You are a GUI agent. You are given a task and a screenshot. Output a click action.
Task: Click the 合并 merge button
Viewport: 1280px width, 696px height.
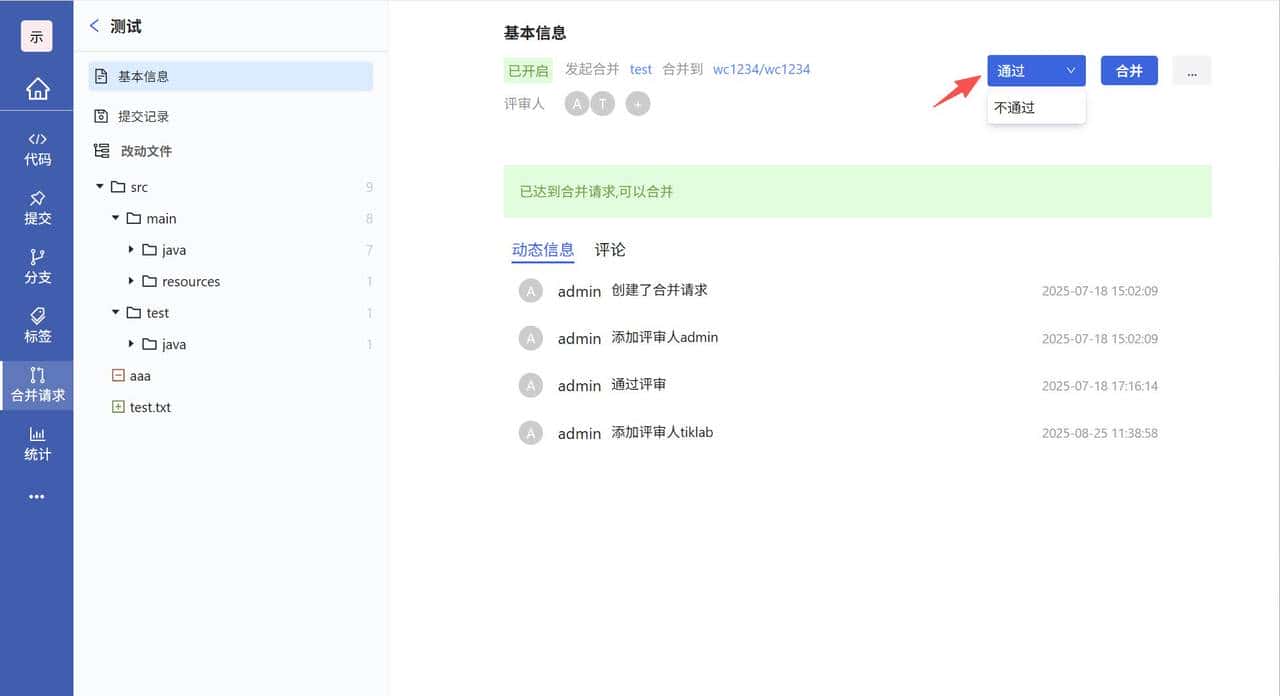coord(1129,70)
